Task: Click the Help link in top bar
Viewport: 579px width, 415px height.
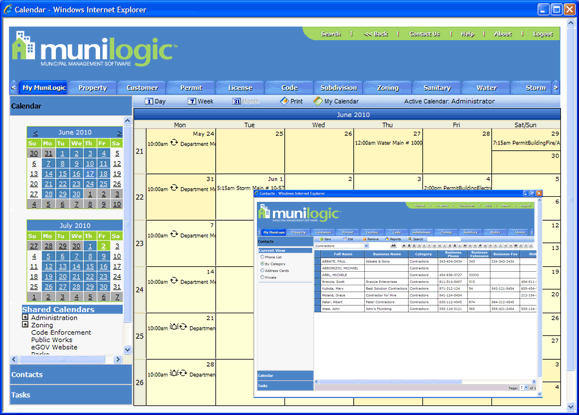Action: coord(467,34)
